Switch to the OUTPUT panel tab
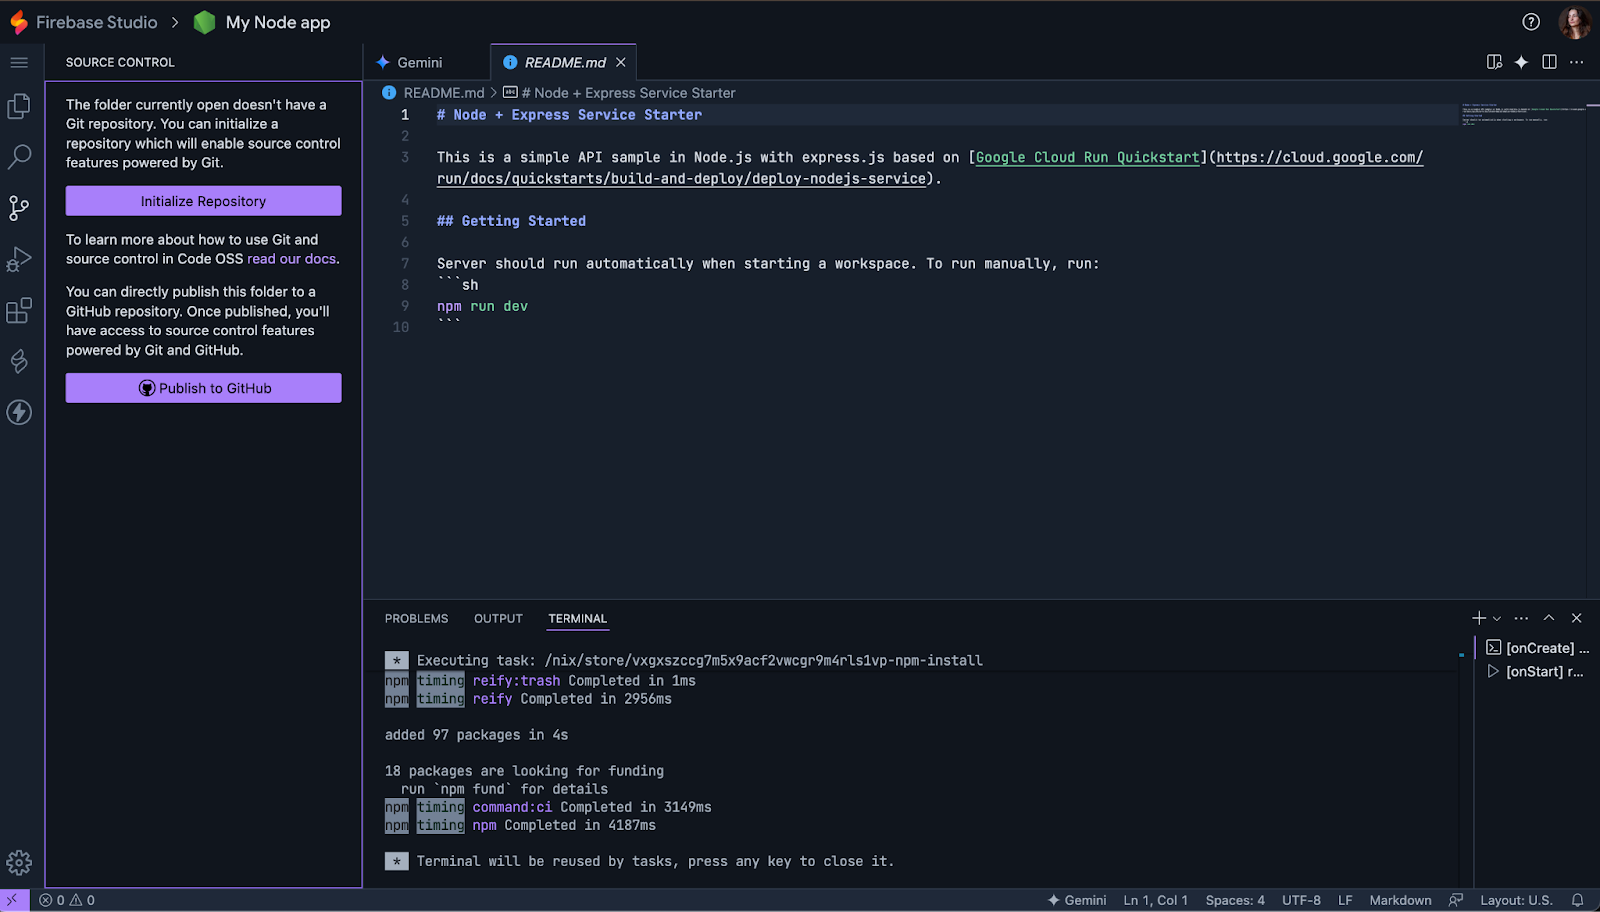Image resolution: width=1600 pixels, height=912 pixels. (x=498, y=618)
